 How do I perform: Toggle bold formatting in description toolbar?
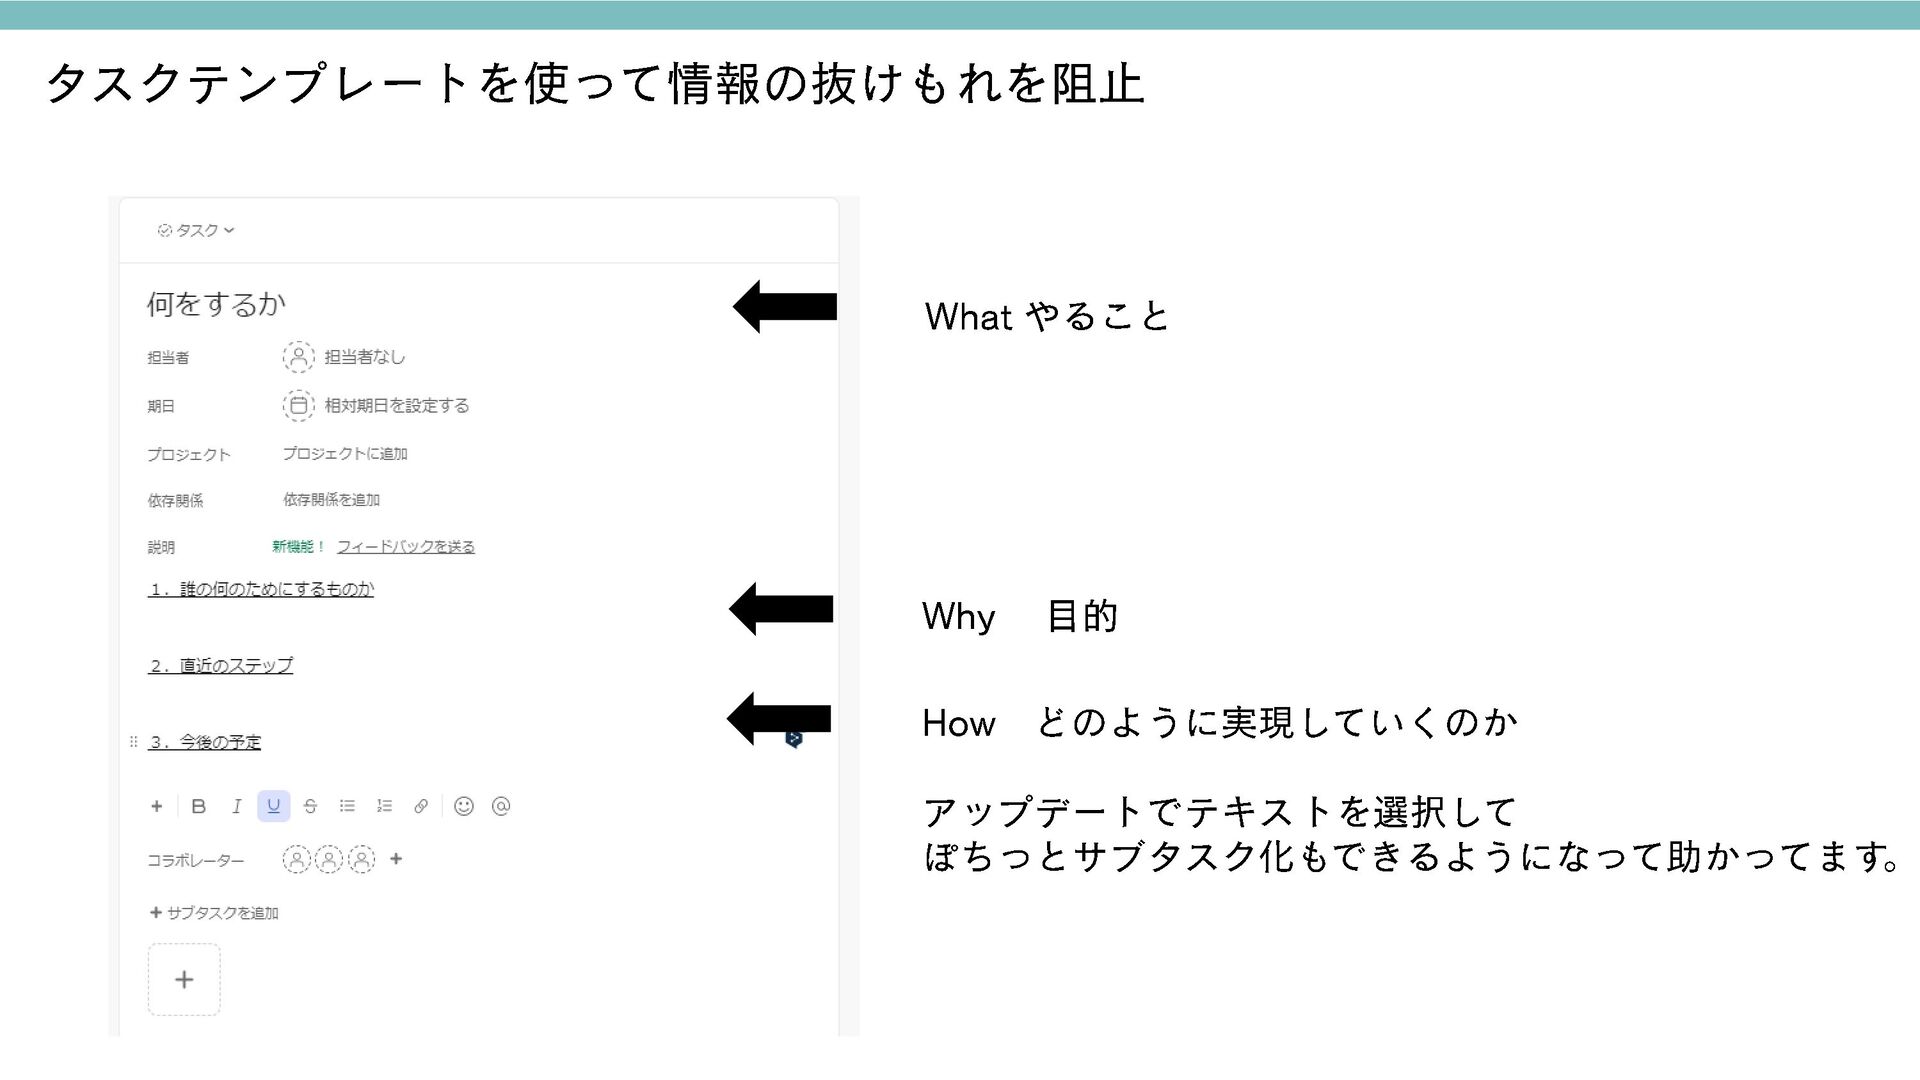point(199,806)
